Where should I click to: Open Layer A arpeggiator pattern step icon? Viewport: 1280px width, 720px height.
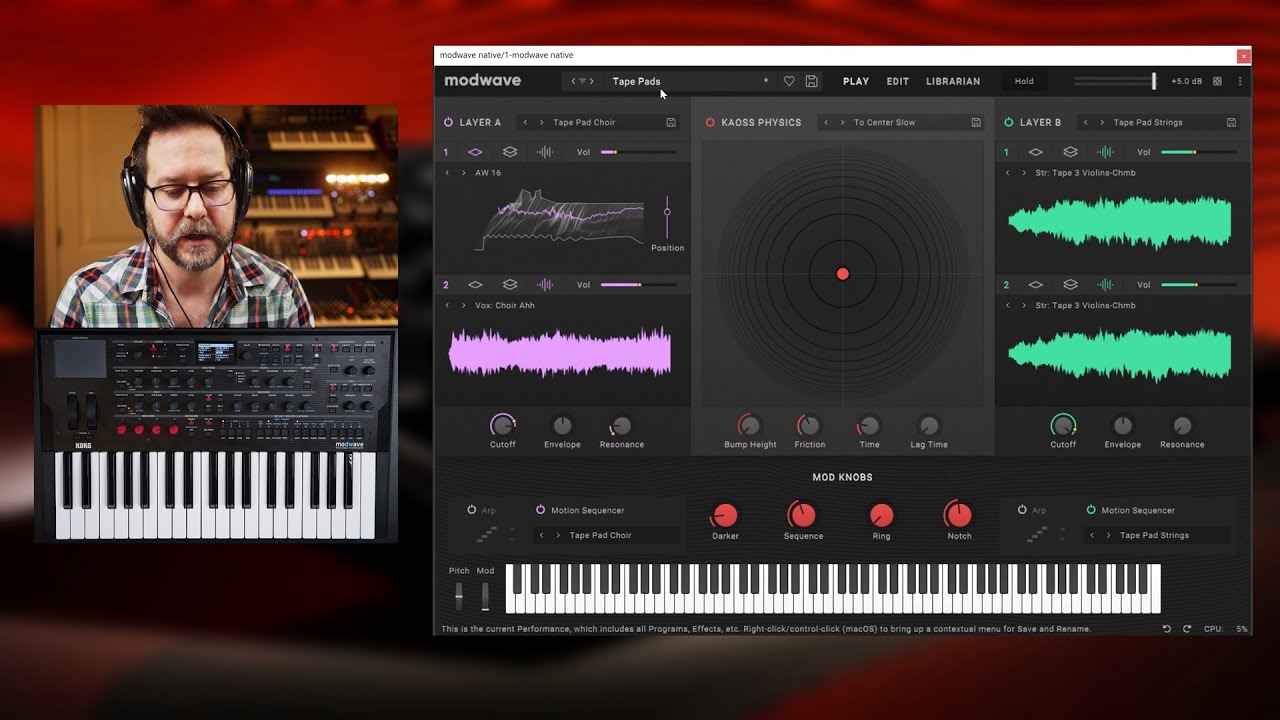(x=487, y=535)
